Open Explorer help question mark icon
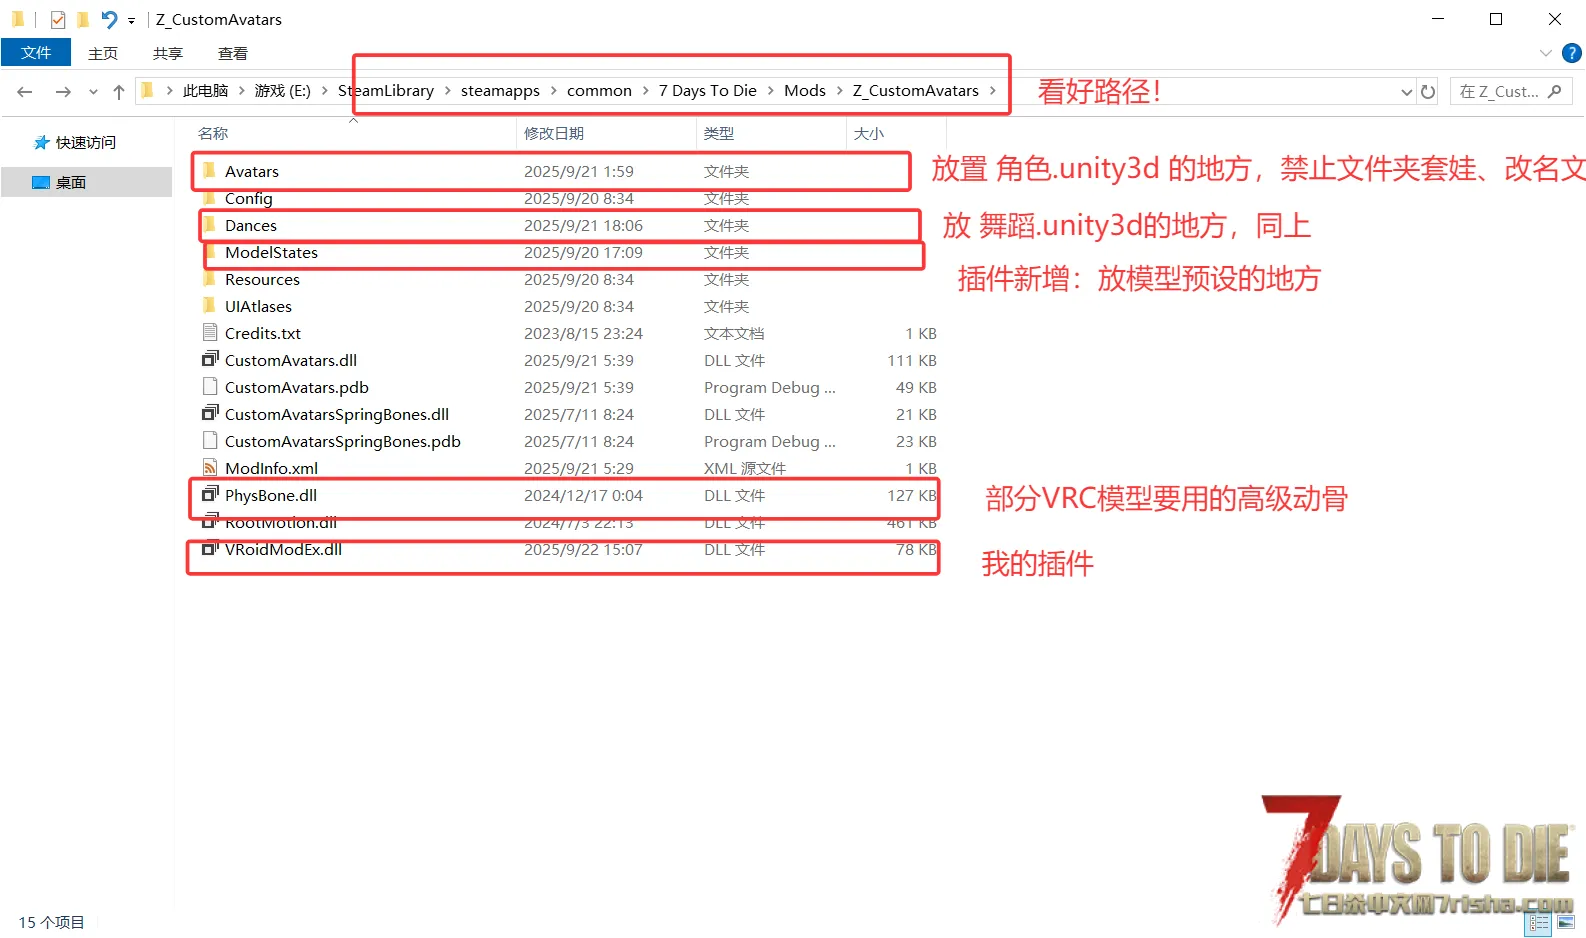This screenshot has height=938, width=1586. click(x=1572, y=53)
